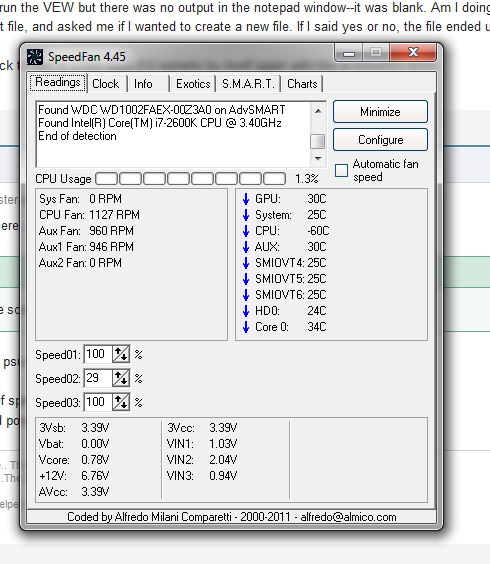Click the SpeedFan app icon in title bar
490x564 pixels.
(35, 57)
